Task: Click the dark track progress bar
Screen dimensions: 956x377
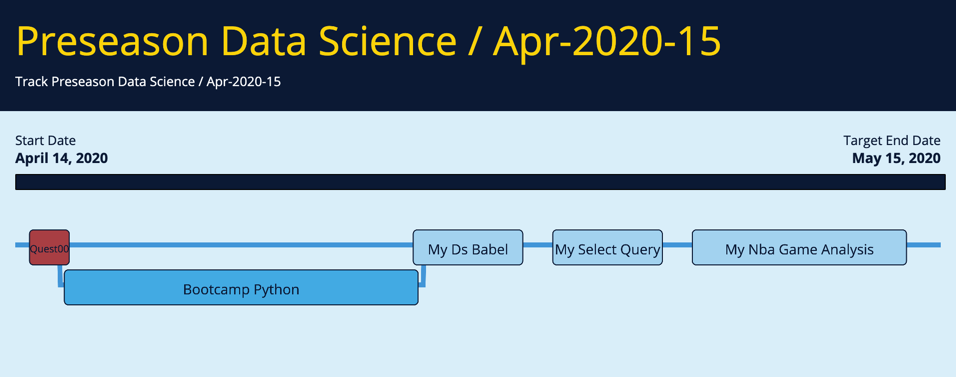Action: tap(480, 182)
